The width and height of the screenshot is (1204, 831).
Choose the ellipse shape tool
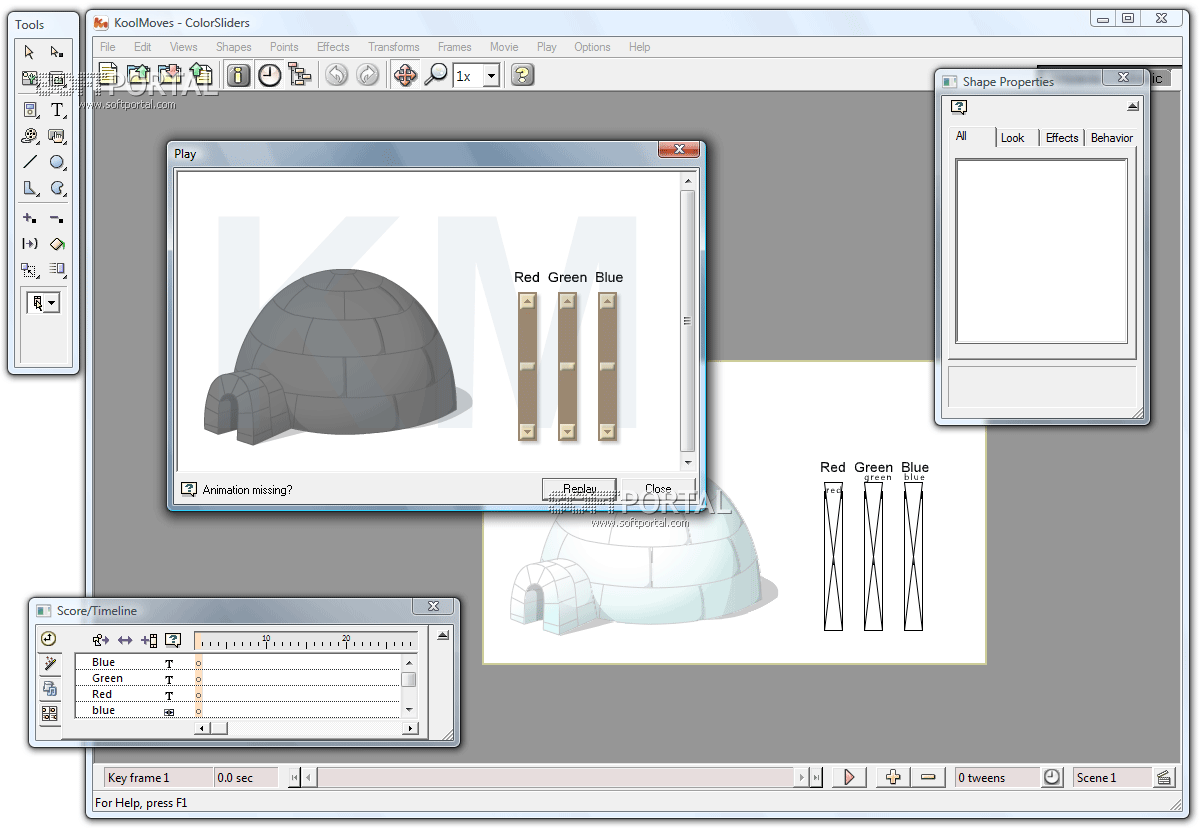click(x=57, y=162)
